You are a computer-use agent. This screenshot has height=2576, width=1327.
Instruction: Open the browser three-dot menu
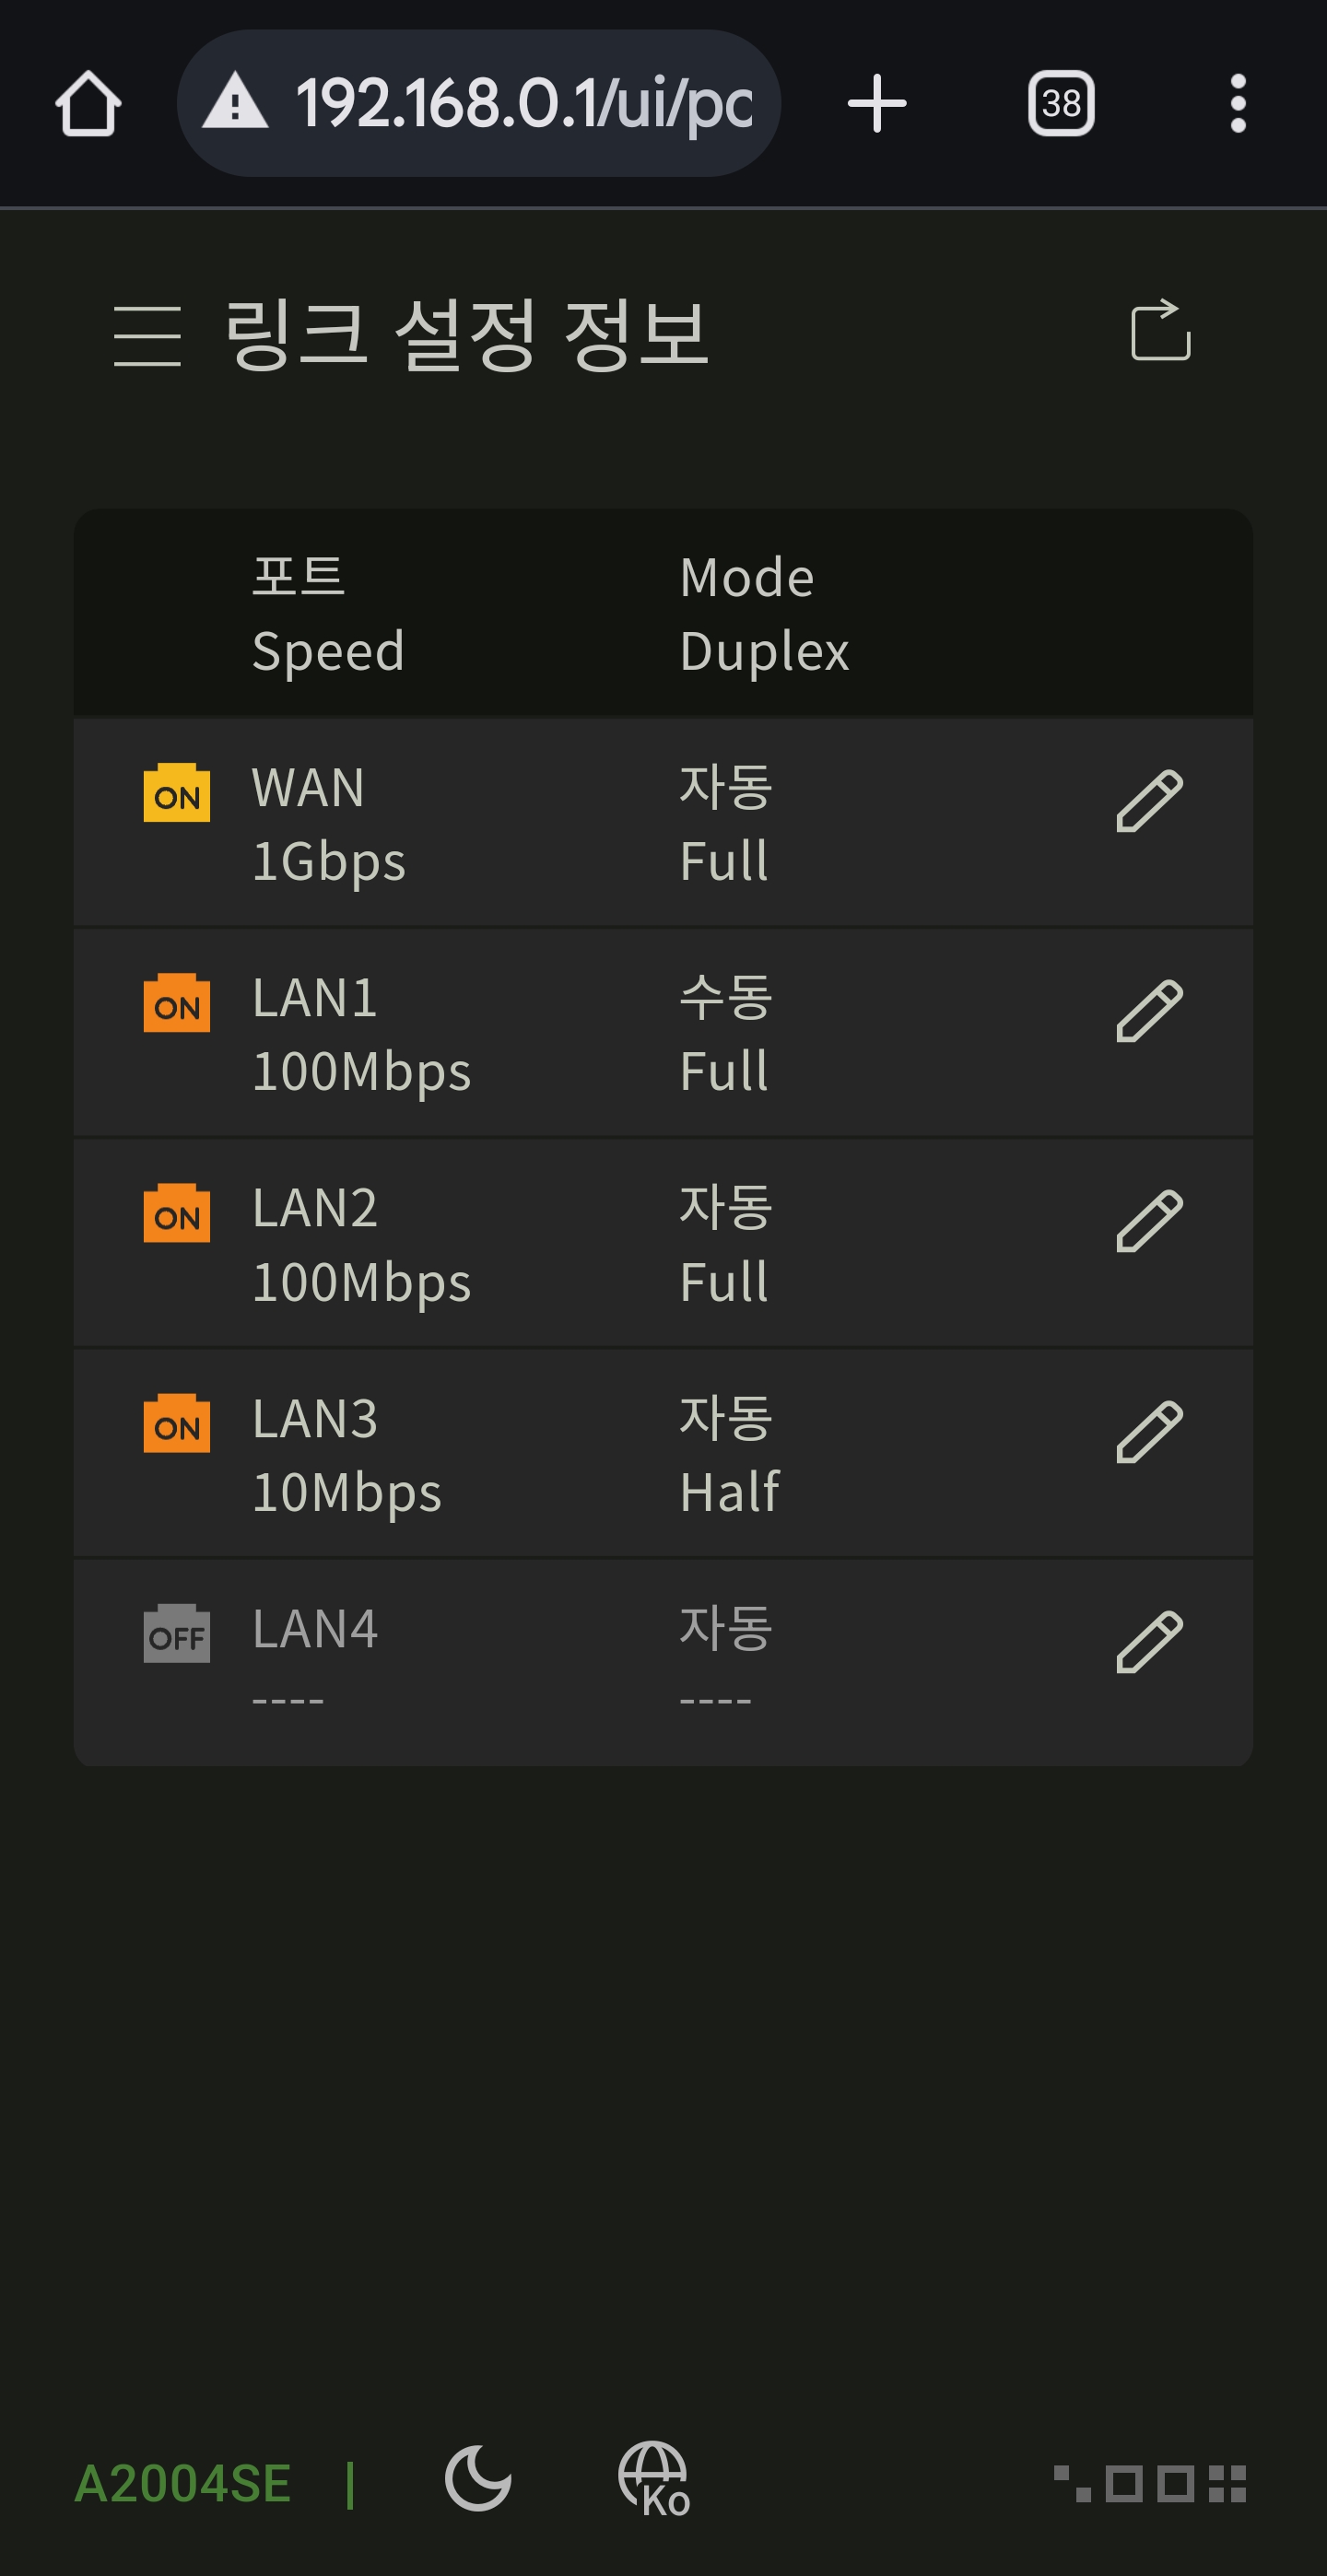click(x=1238, y=103)
